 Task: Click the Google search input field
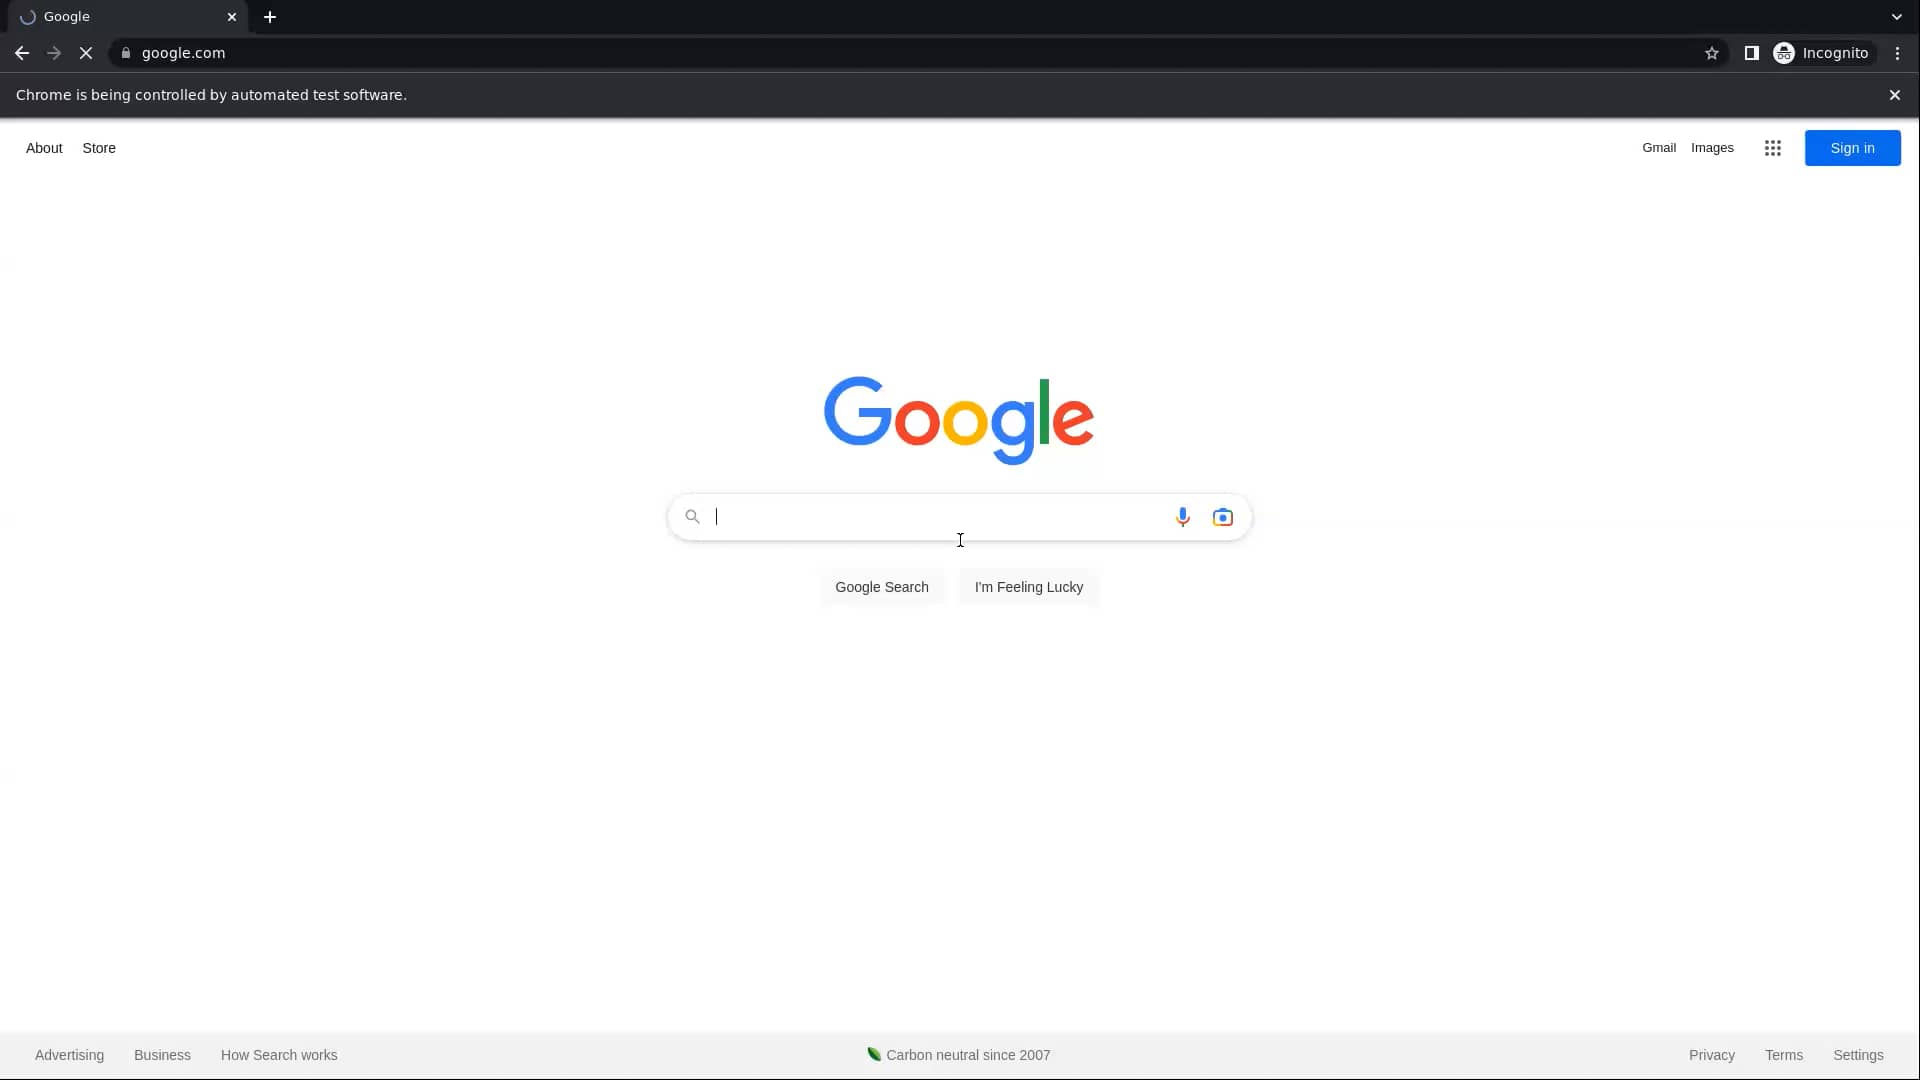pos(960,516)
